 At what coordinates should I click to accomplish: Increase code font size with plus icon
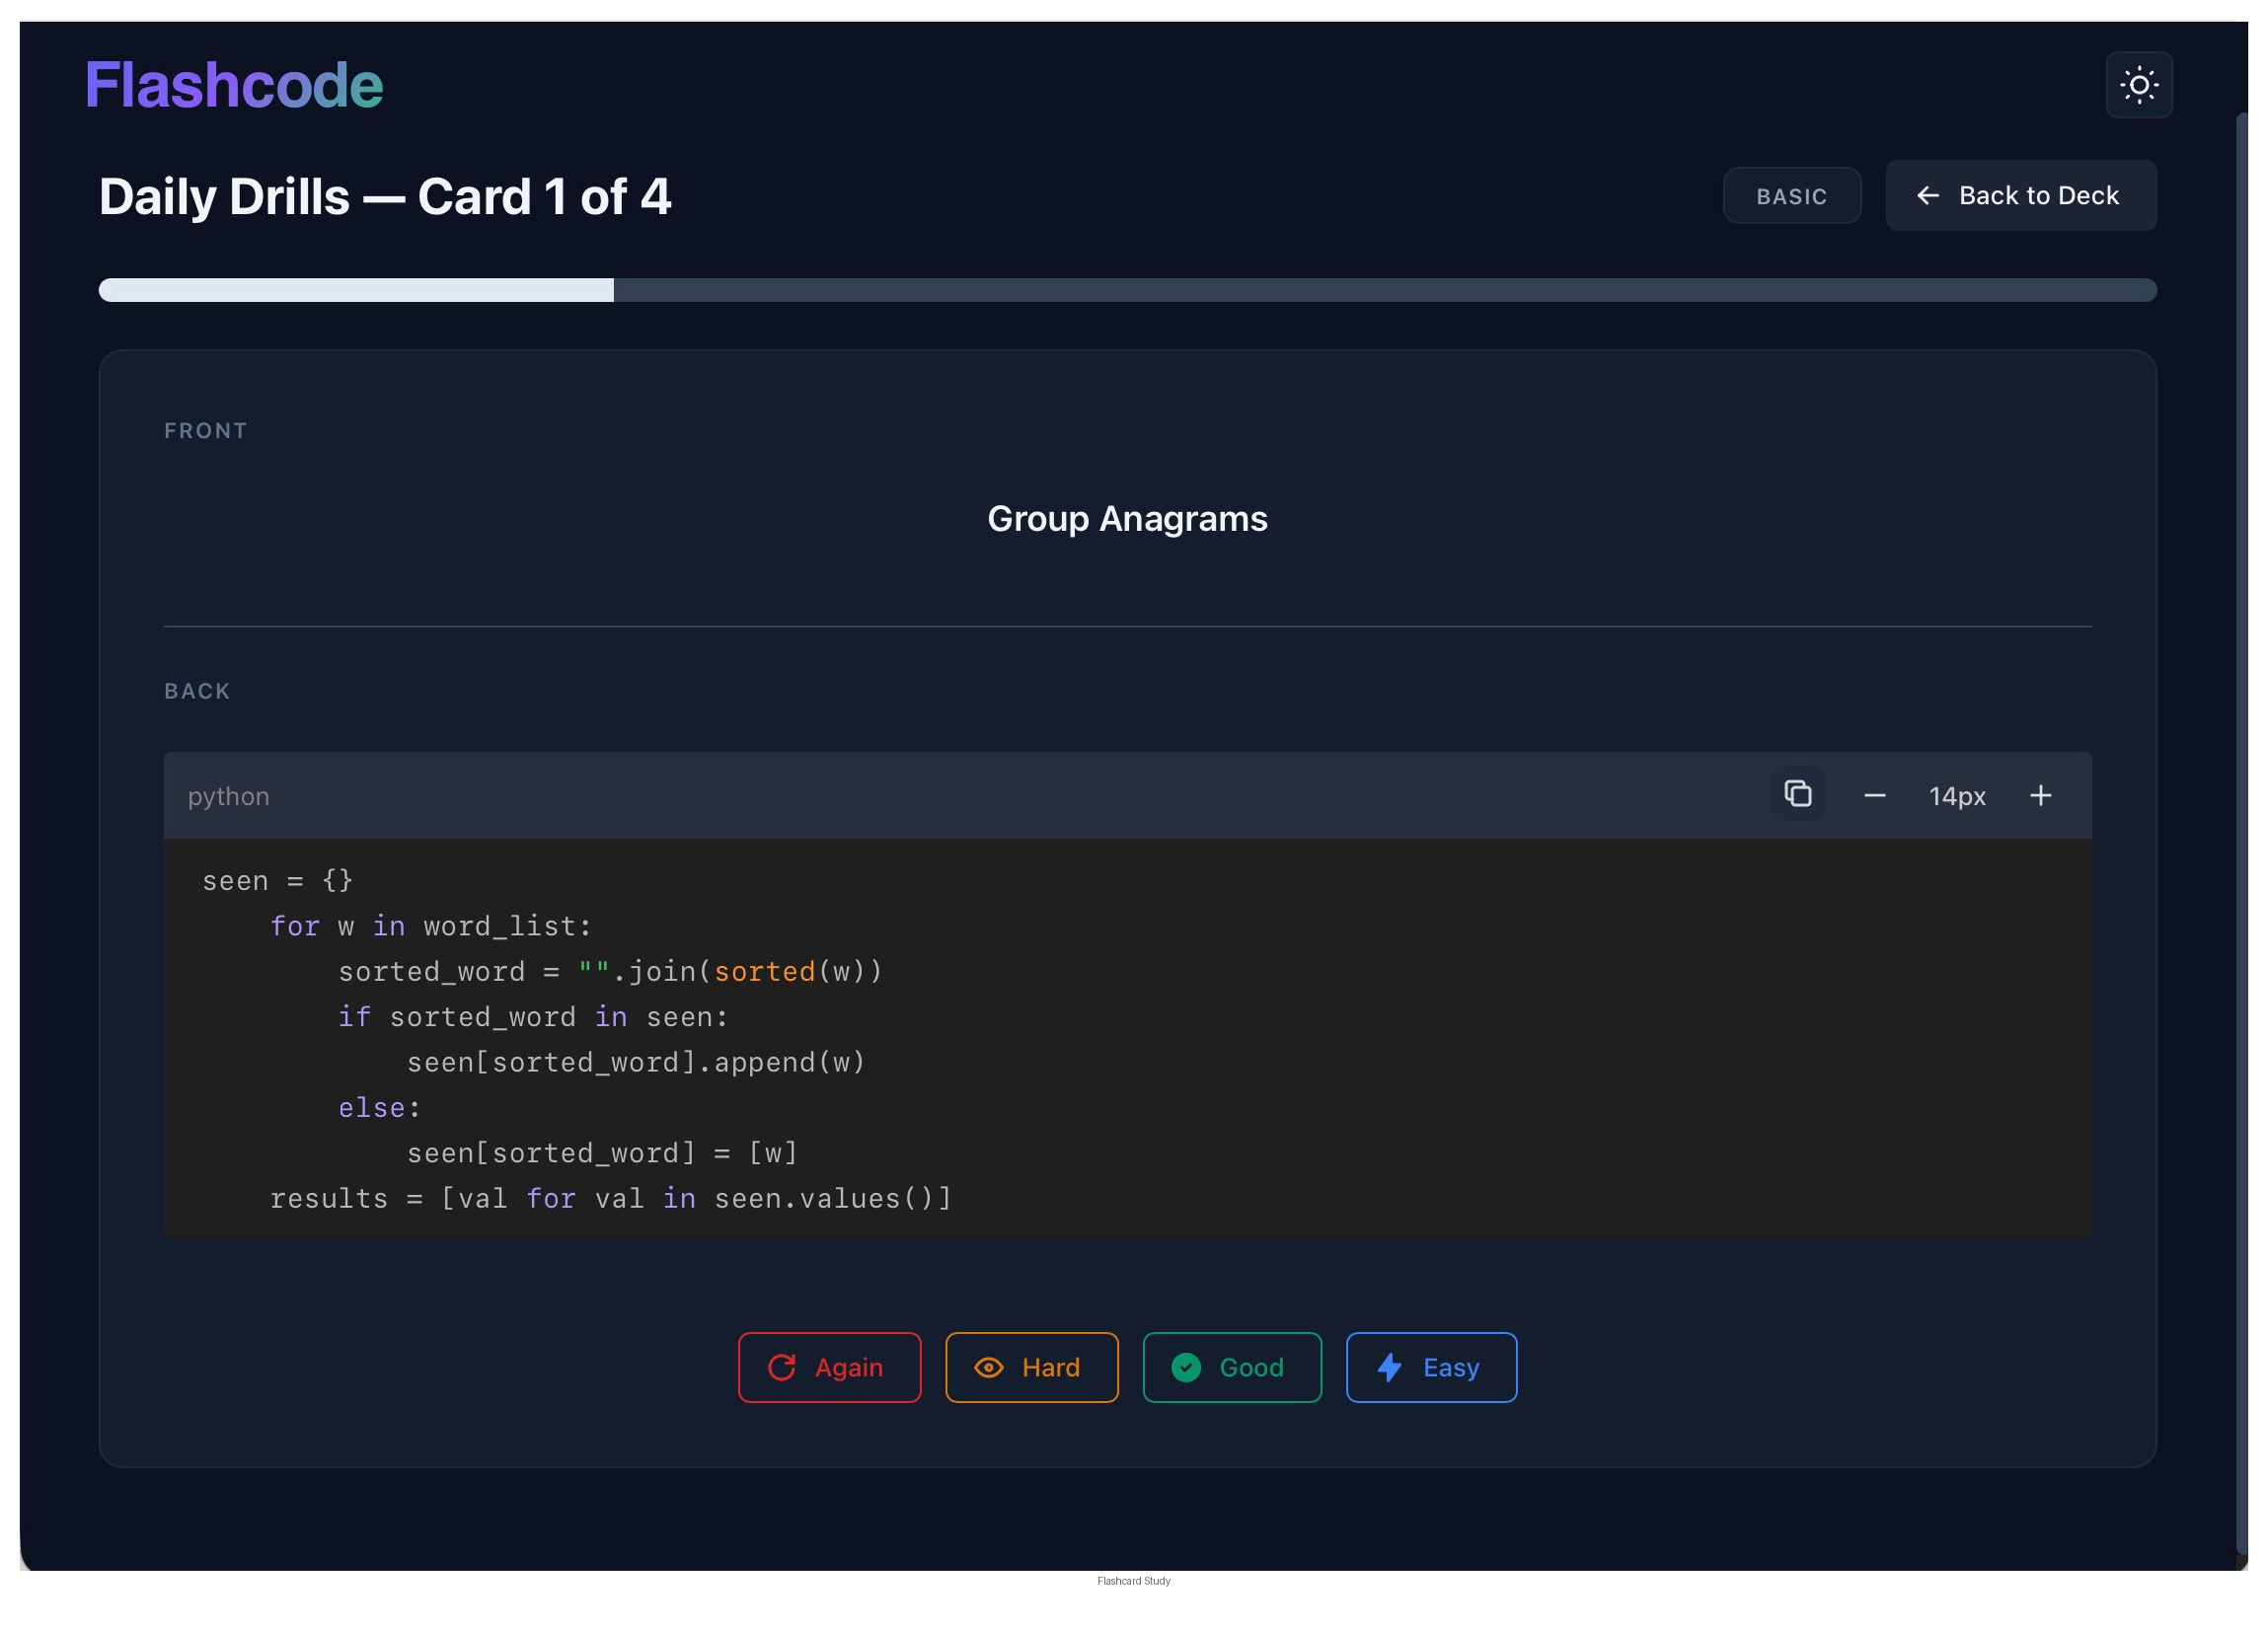2040,796
